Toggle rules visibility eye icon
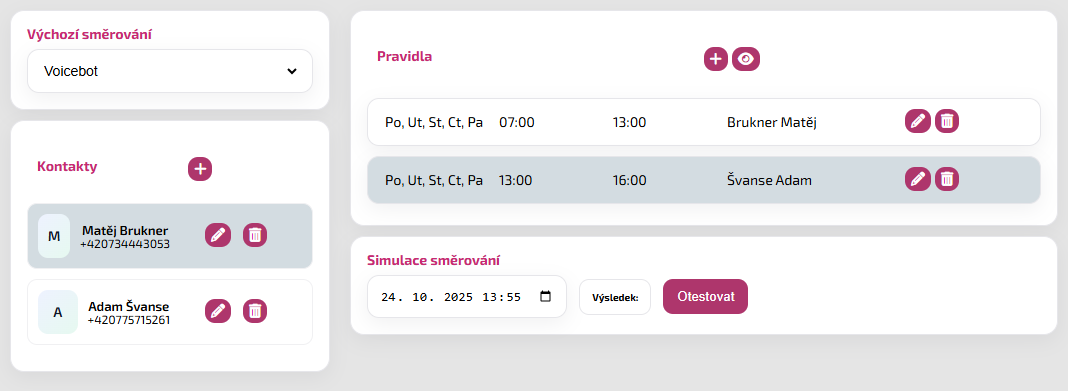 746,59
